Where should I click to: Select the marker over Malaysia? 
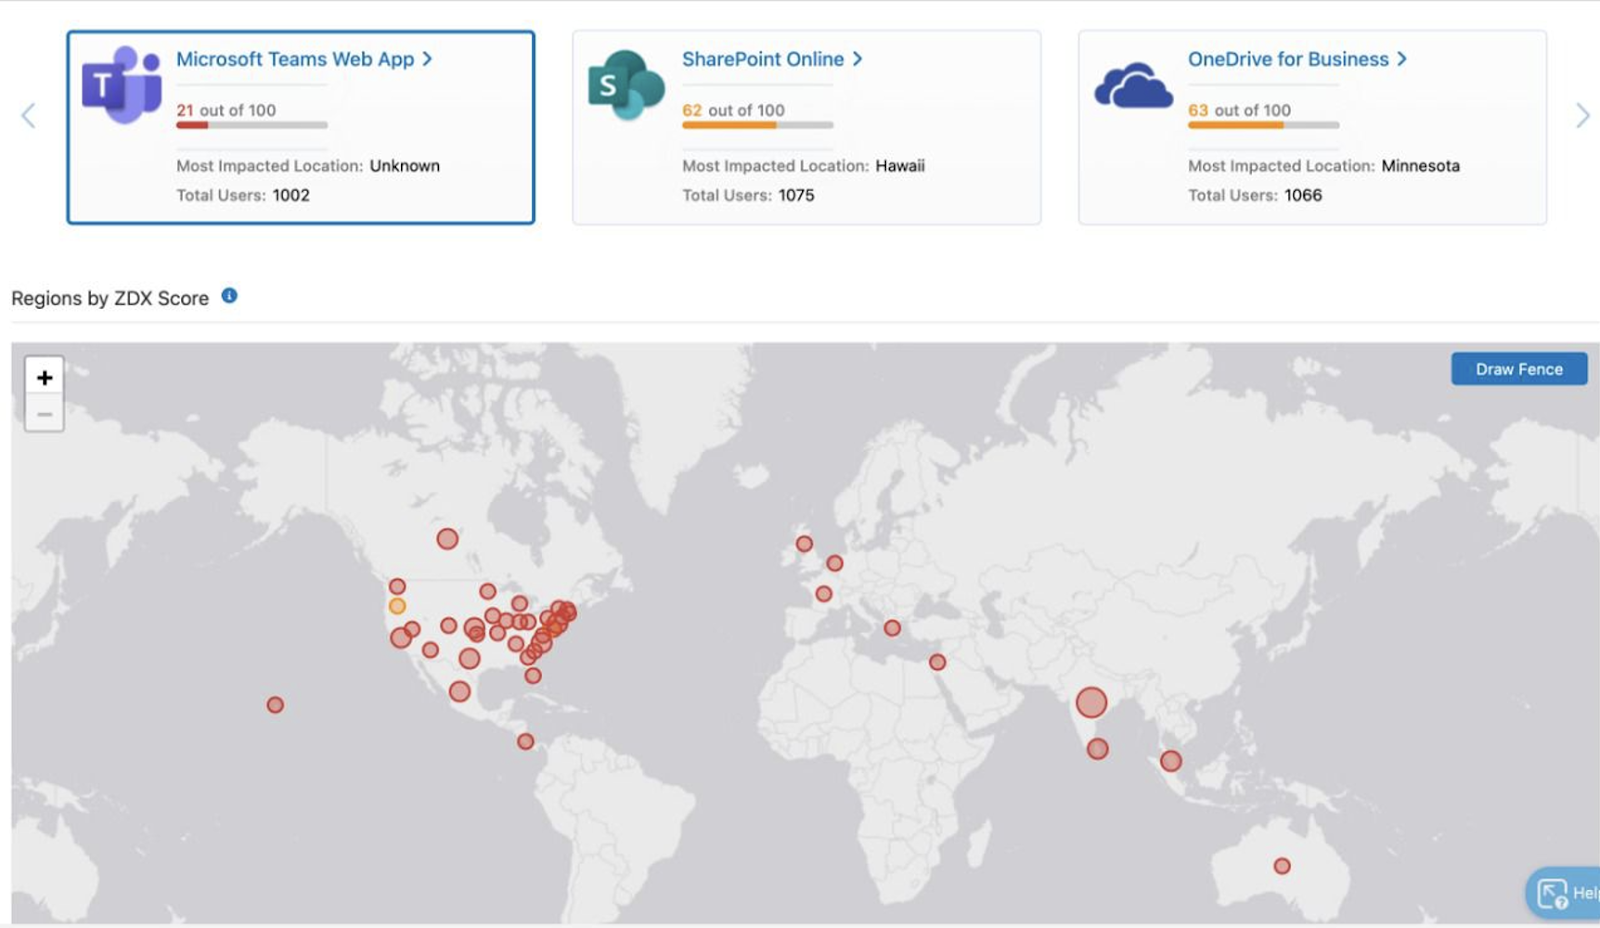tap(1171, 761)
